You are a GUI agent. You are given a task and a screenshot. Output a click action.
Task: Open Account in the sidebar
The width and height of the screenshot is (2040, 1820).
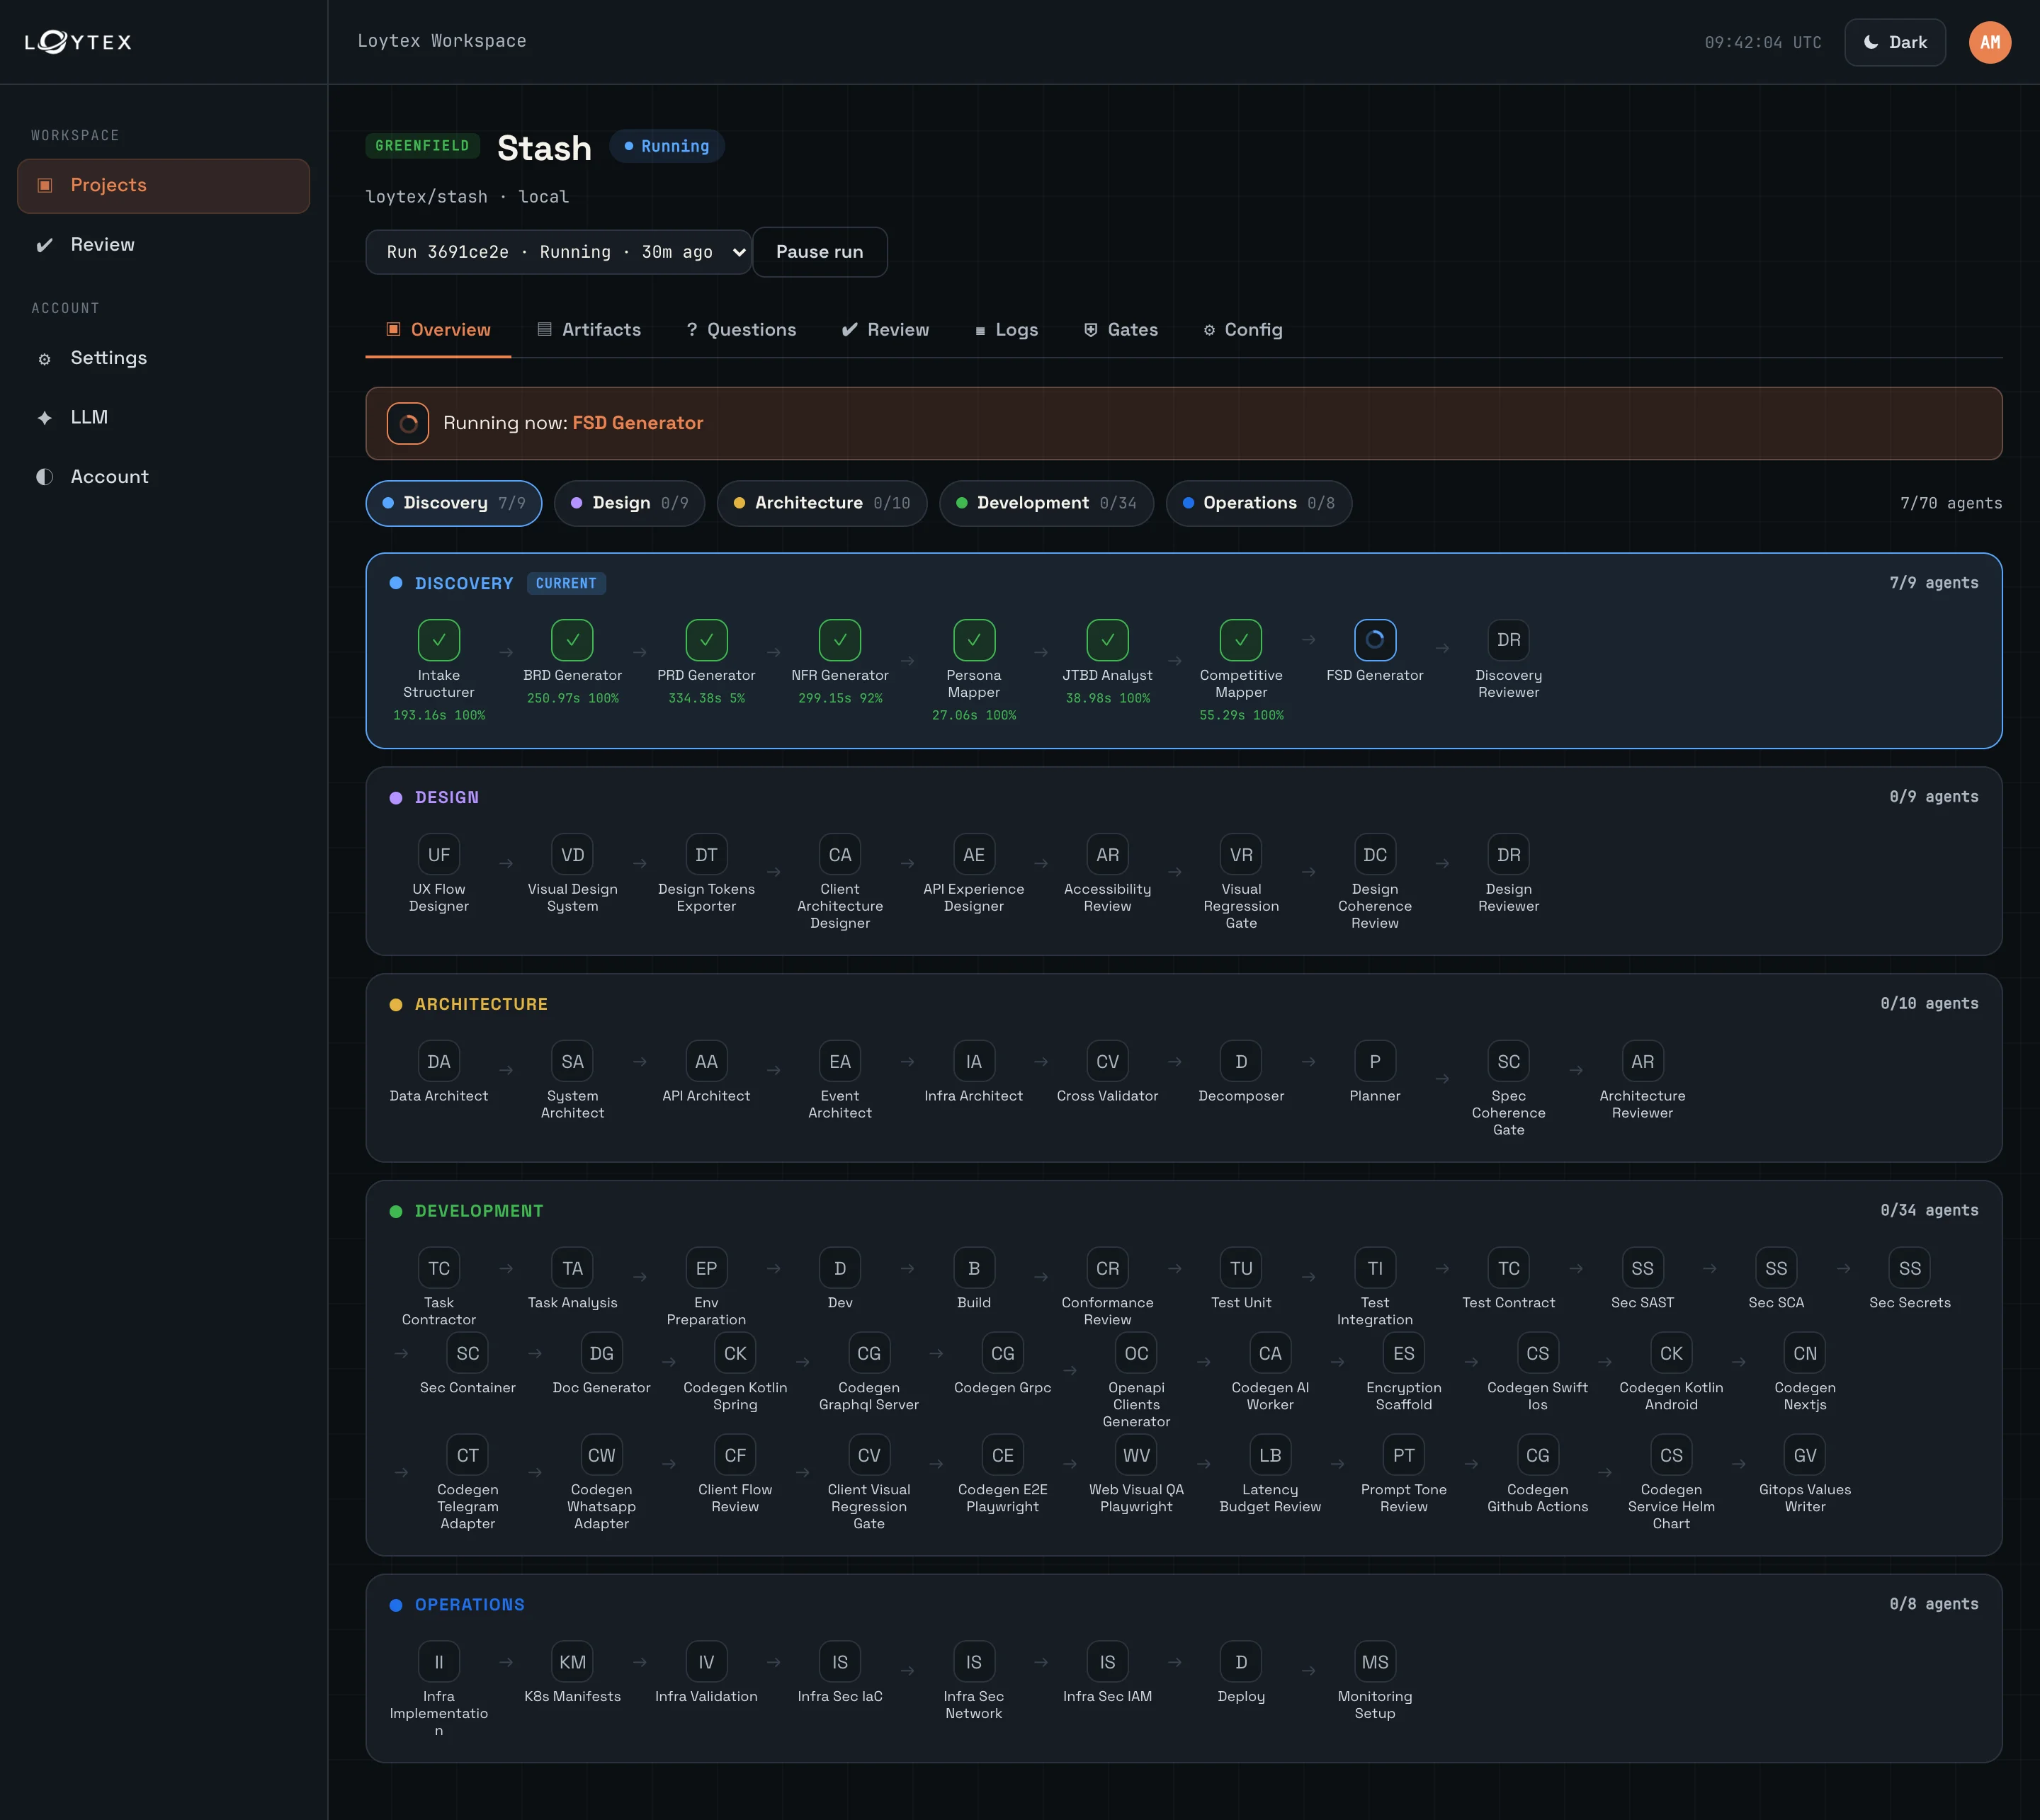(163, 477)
